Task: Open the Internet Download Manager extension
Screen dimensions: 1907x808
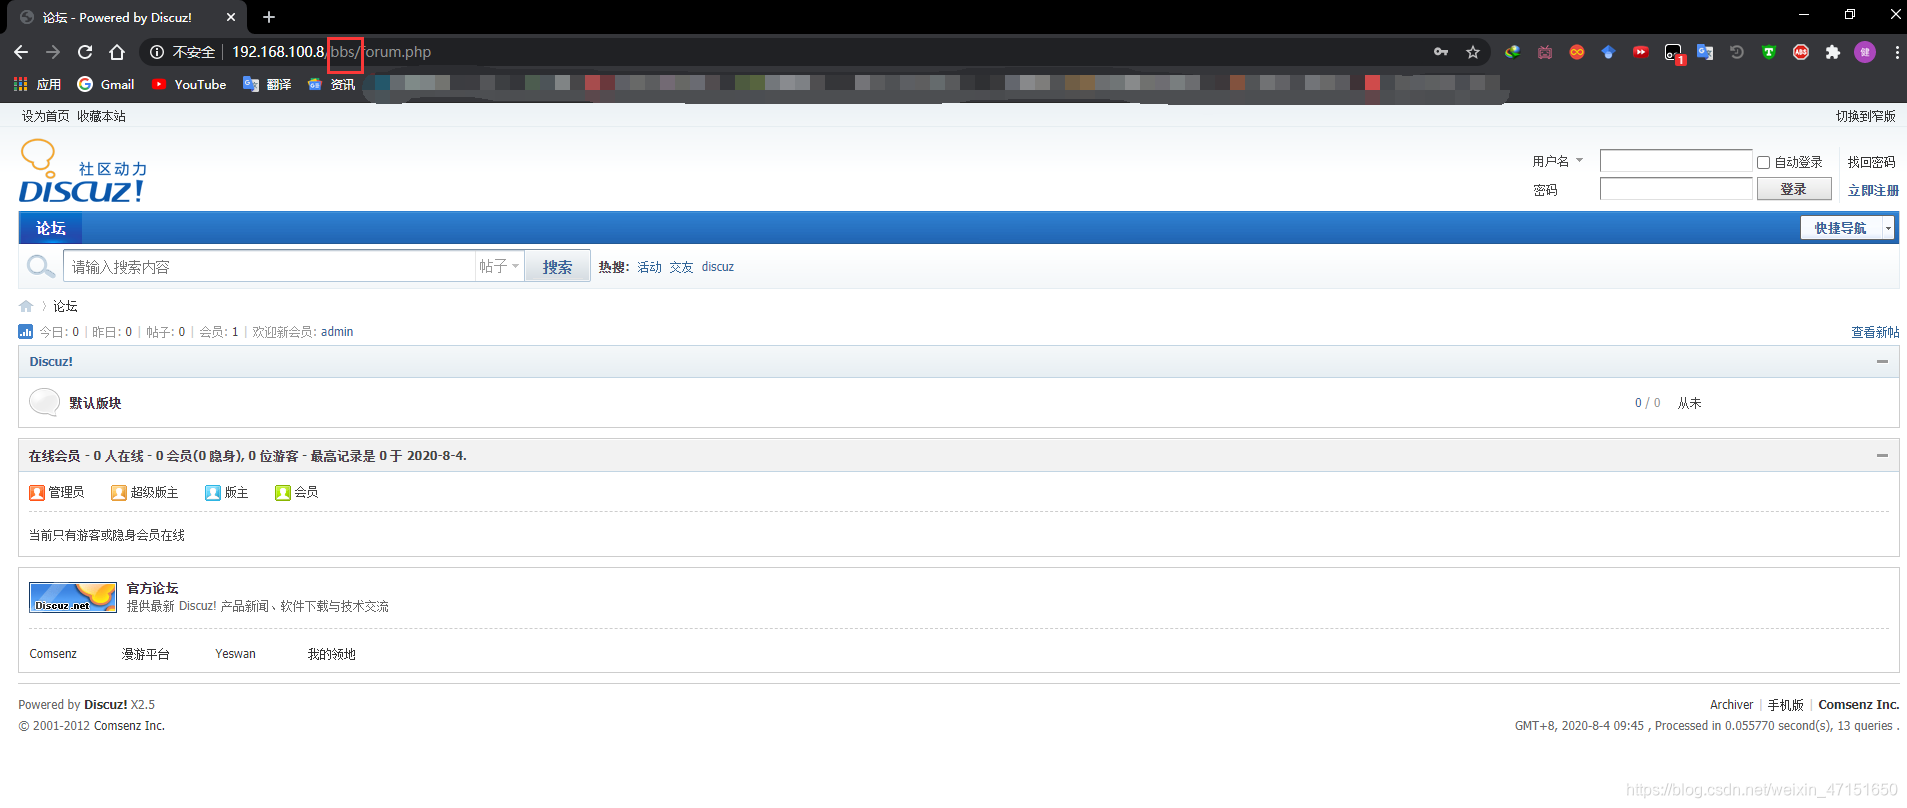Action: click(x=1512, y=52)
